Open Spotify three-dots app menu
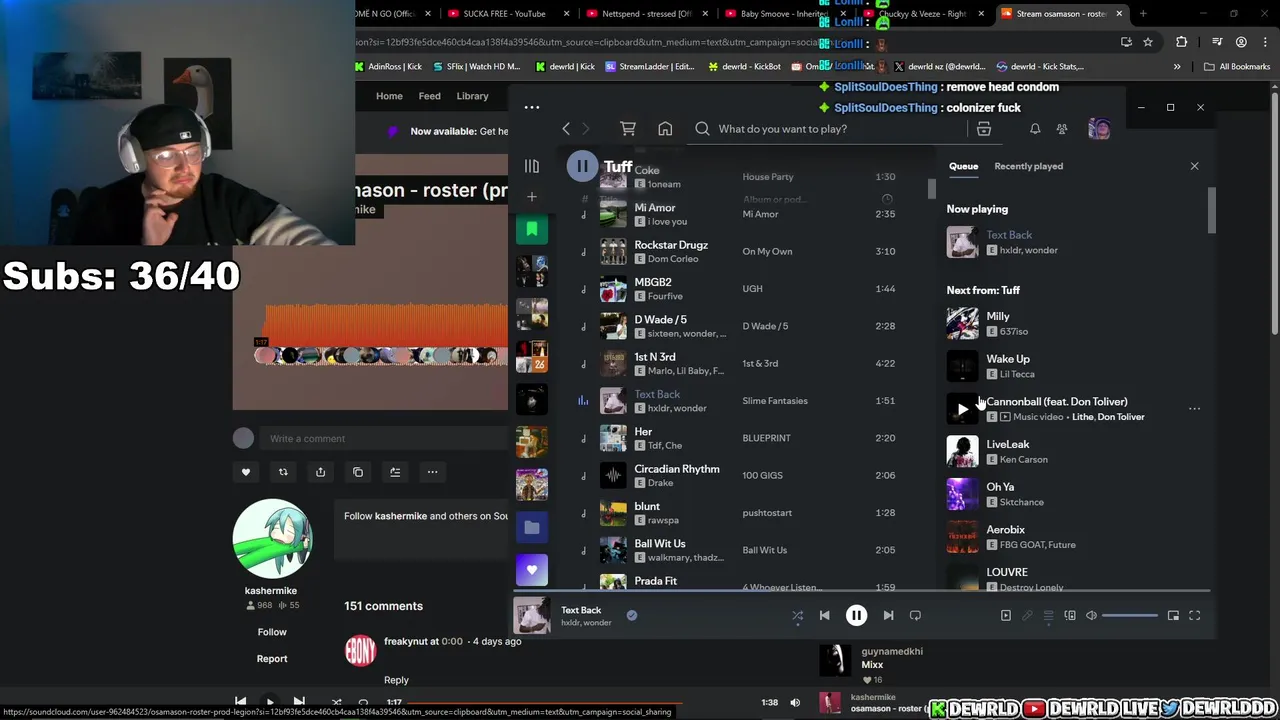 (532, 107)
